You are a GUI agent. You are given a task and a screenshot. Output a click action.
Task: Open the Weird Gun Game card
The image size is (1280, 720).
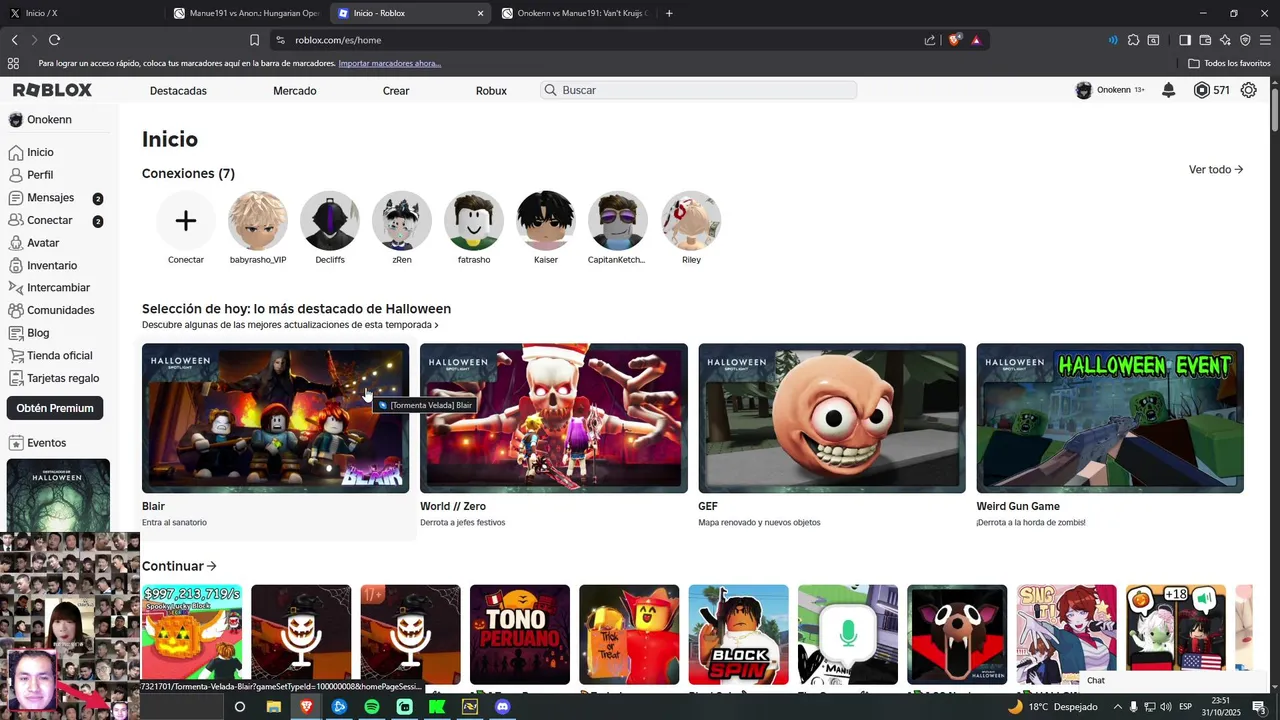point(1110,418)
